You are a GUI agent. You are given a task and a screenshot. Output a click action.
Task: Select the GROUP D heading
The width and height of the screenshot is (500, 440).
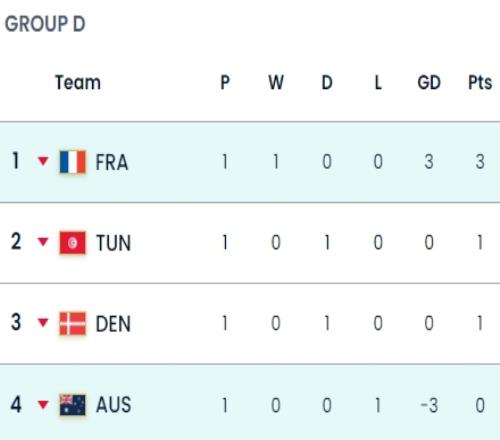(45, 24)
